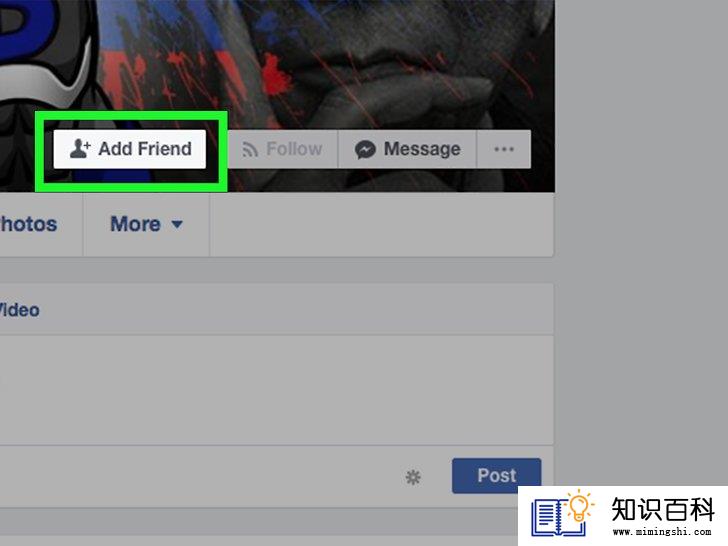The width and height of the screenshot is (728, 546).
Task: Click the empty area right of More tab
Action: (x=381, y=224)
